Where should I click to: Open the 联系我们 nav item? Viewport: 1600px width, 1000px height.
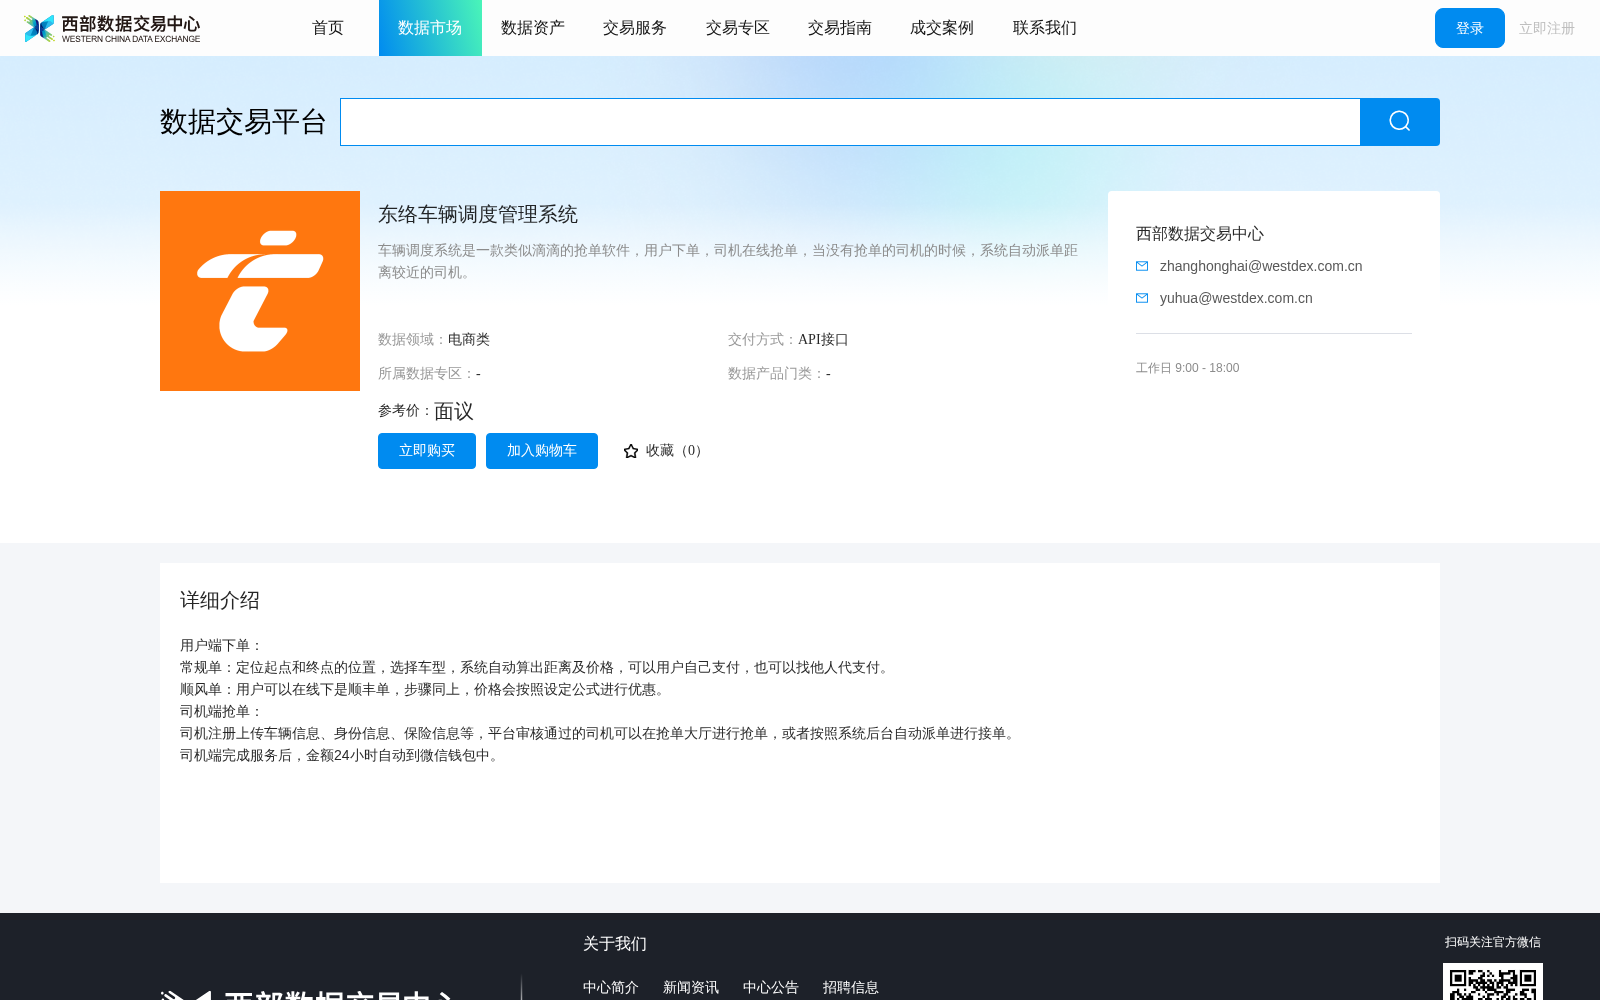(1045, 28)
